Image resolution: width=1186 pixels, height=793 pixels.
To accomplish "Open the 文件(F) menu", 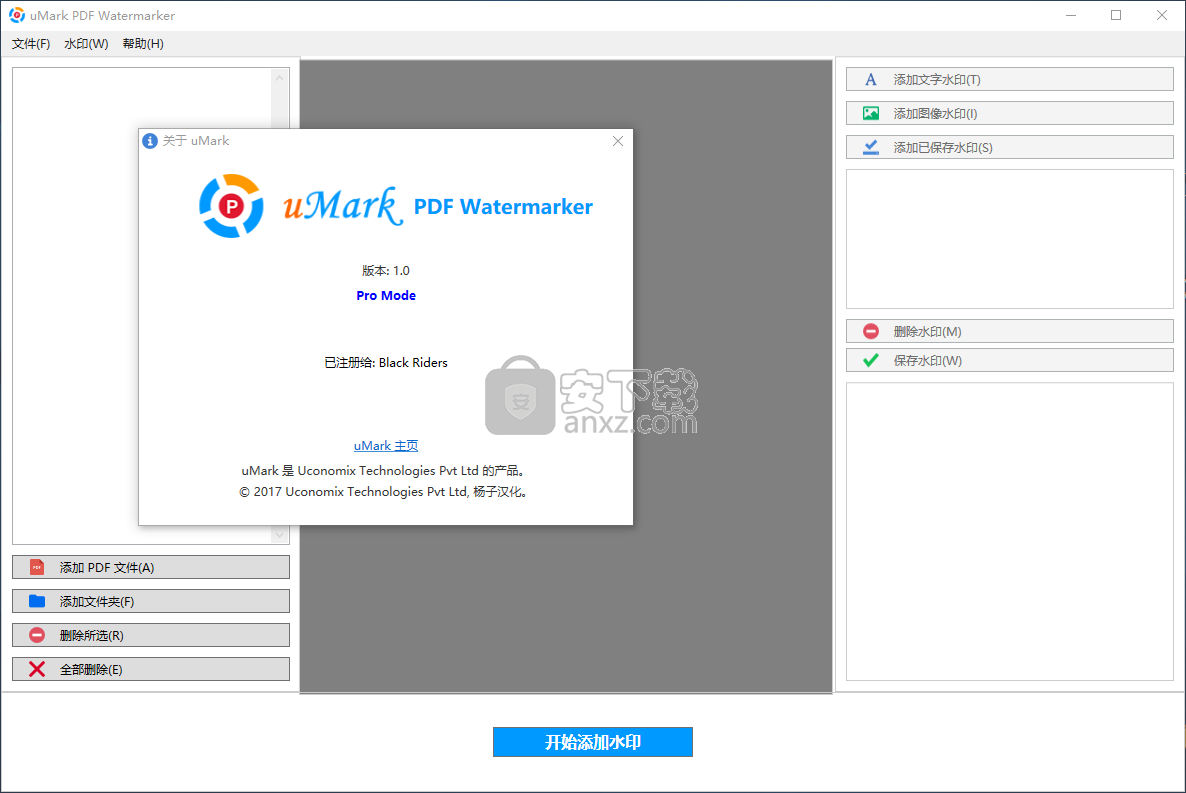I will 31,44.
